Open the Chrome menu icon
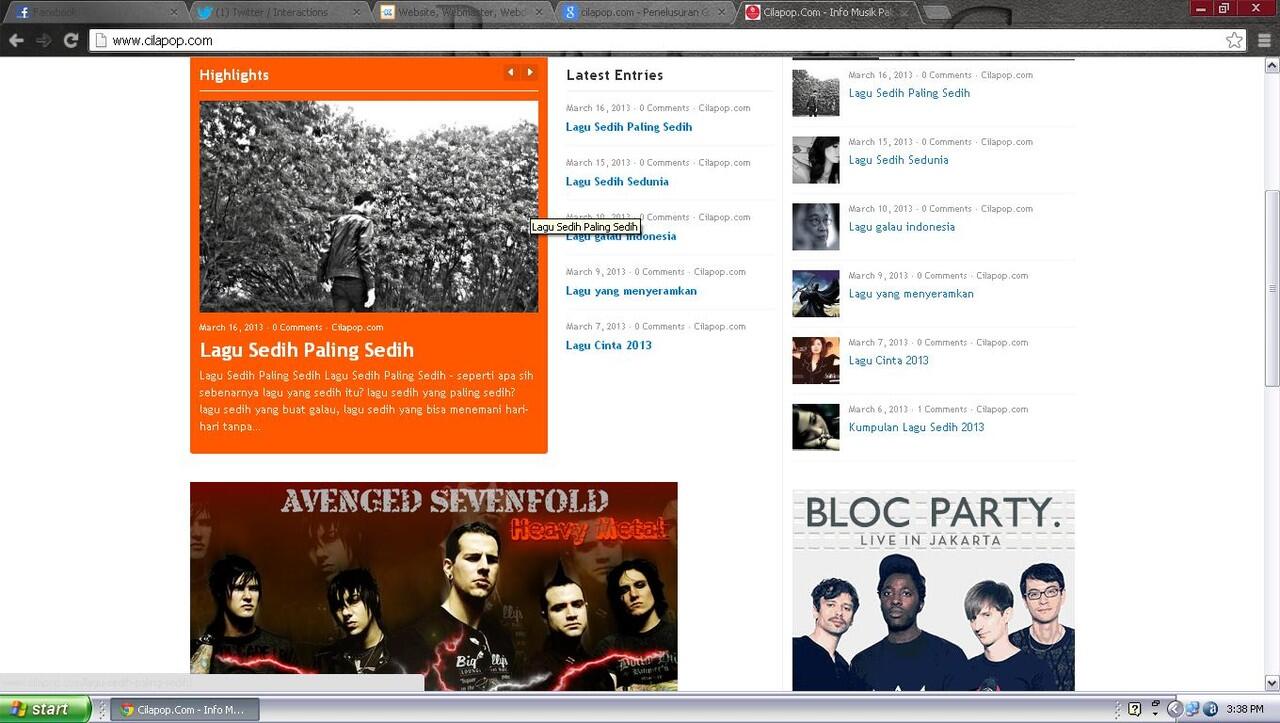The width and height of the screenshot is (1280, 723). click(1264, 40)
